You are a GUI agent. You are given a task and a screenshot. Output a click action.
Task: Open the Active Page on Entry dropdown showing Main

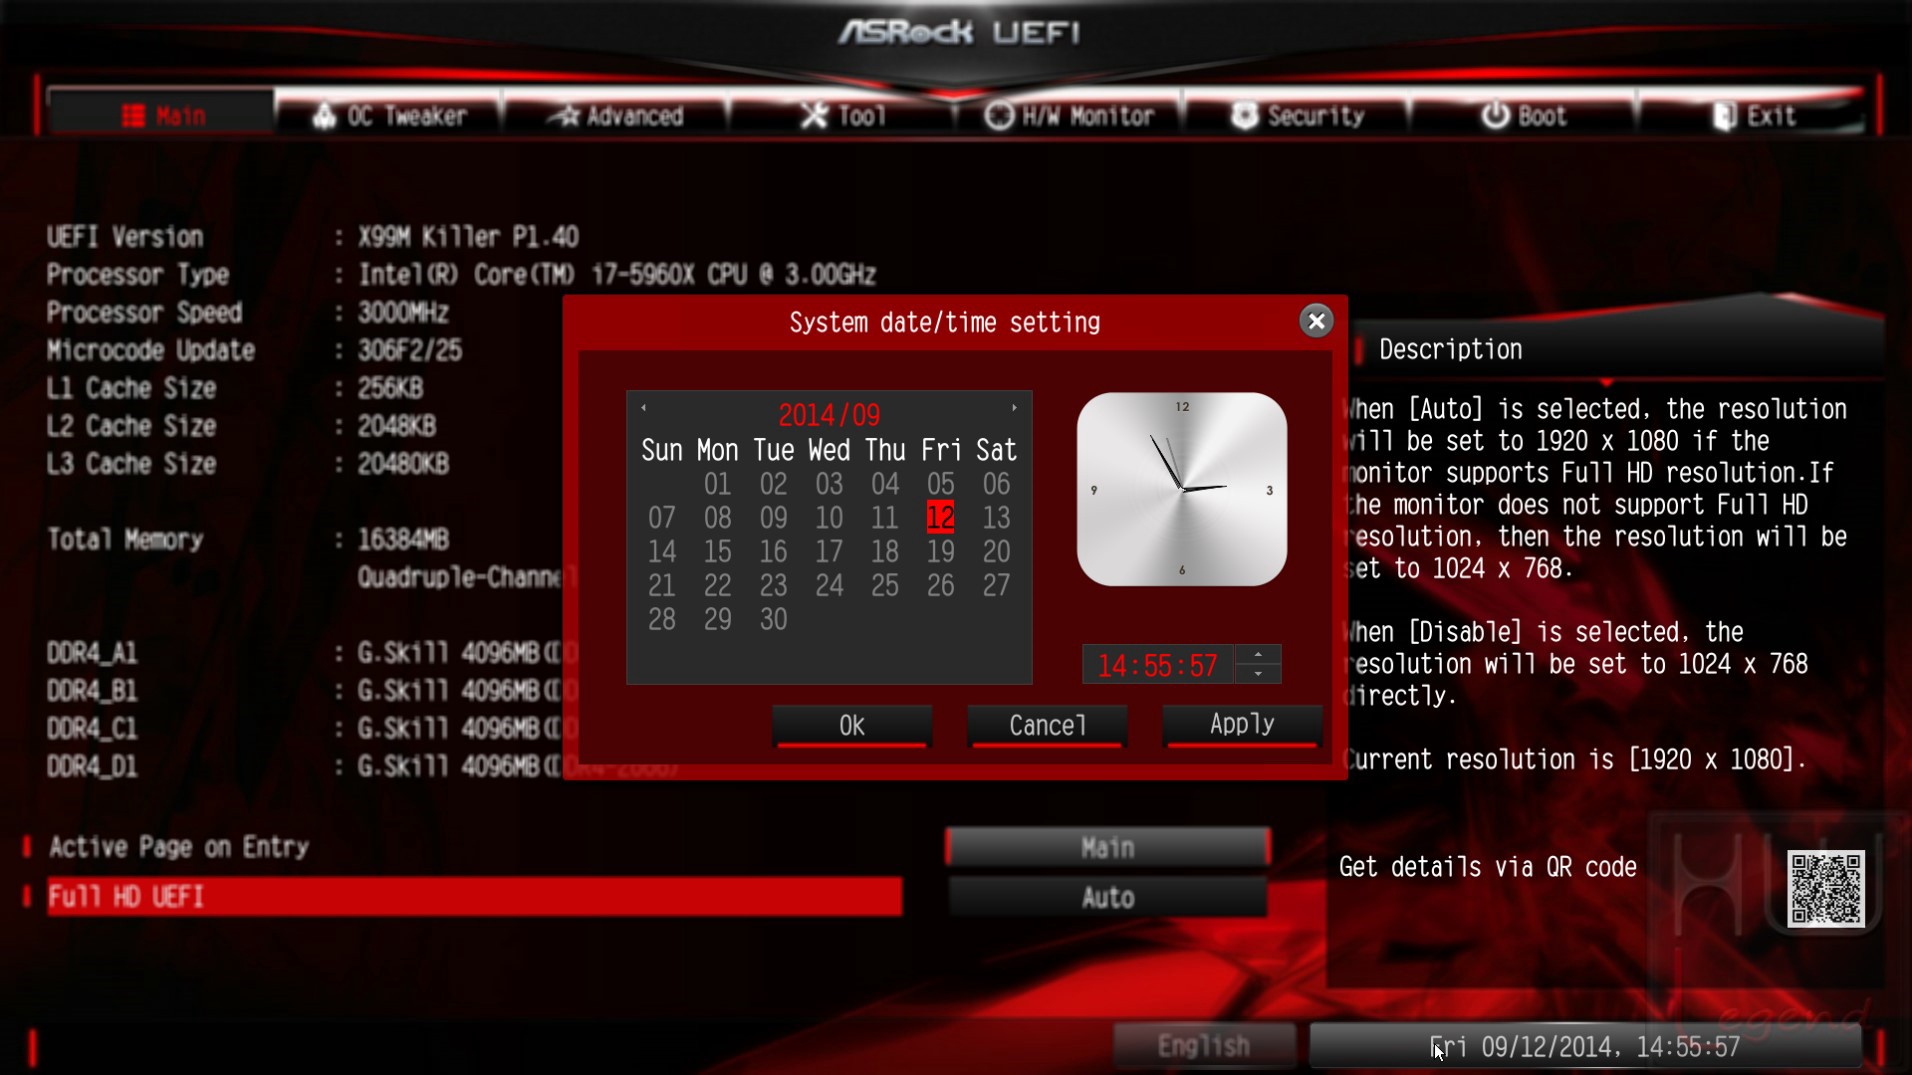pos(1108,848)
